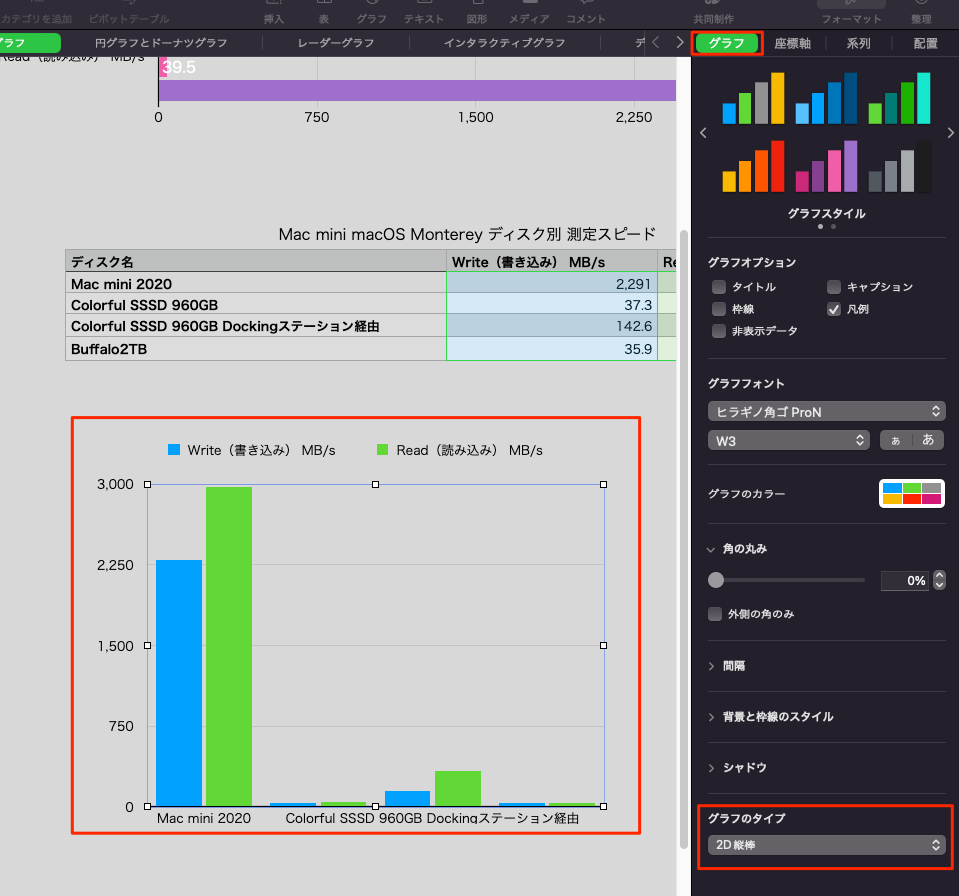Select the Colorful SSSD 960GB table cell
Viewport: 959px width, 896px height.
point(256,305)
